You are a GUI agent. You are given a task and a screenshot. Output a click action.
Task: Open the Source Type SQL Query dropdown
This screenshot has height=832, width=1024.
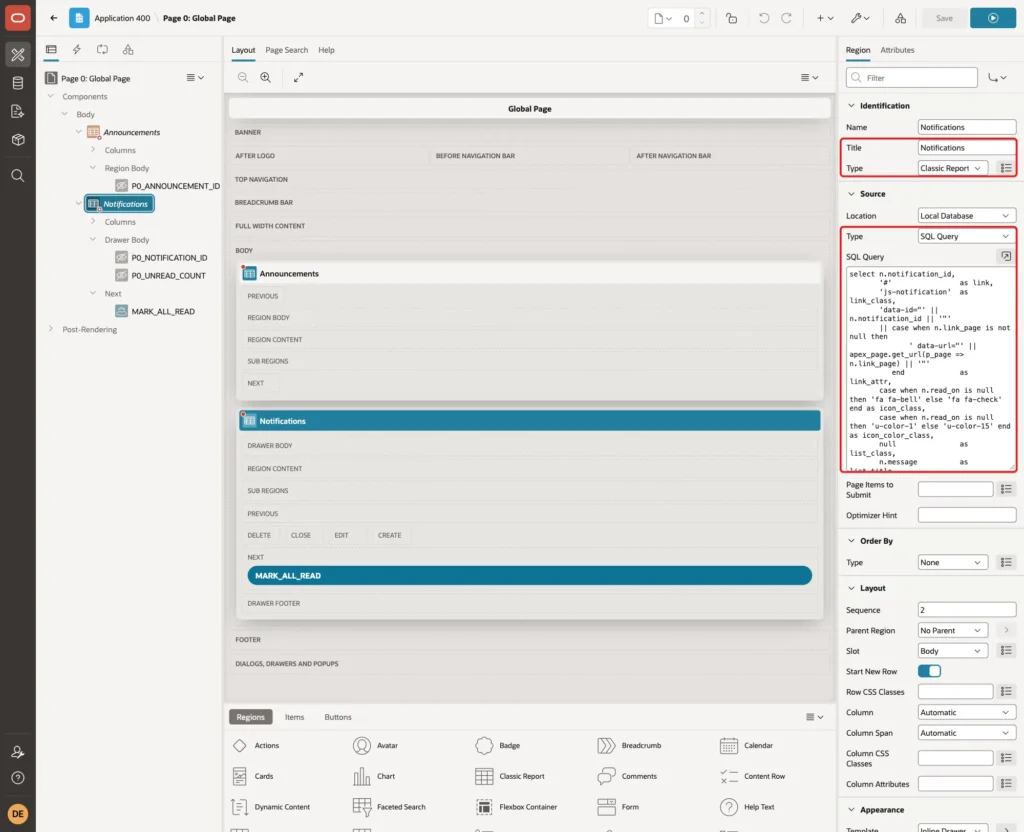click(x=966, y=236)
